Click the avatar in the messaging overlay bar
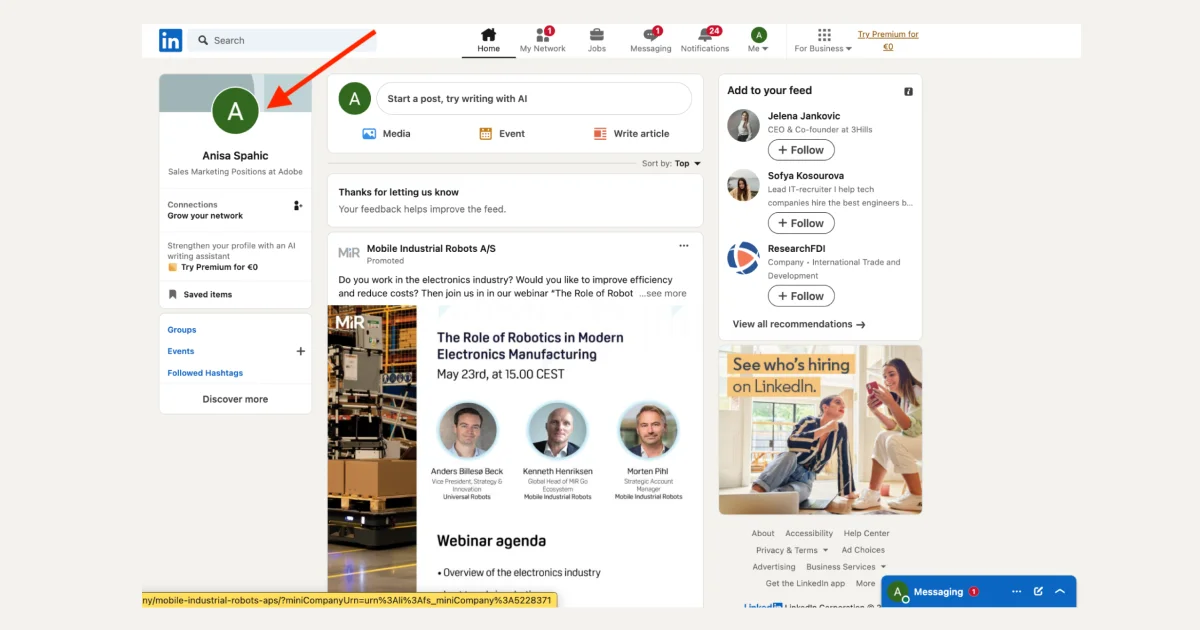This screenshot has width=1200, height=630. (898, 592)
